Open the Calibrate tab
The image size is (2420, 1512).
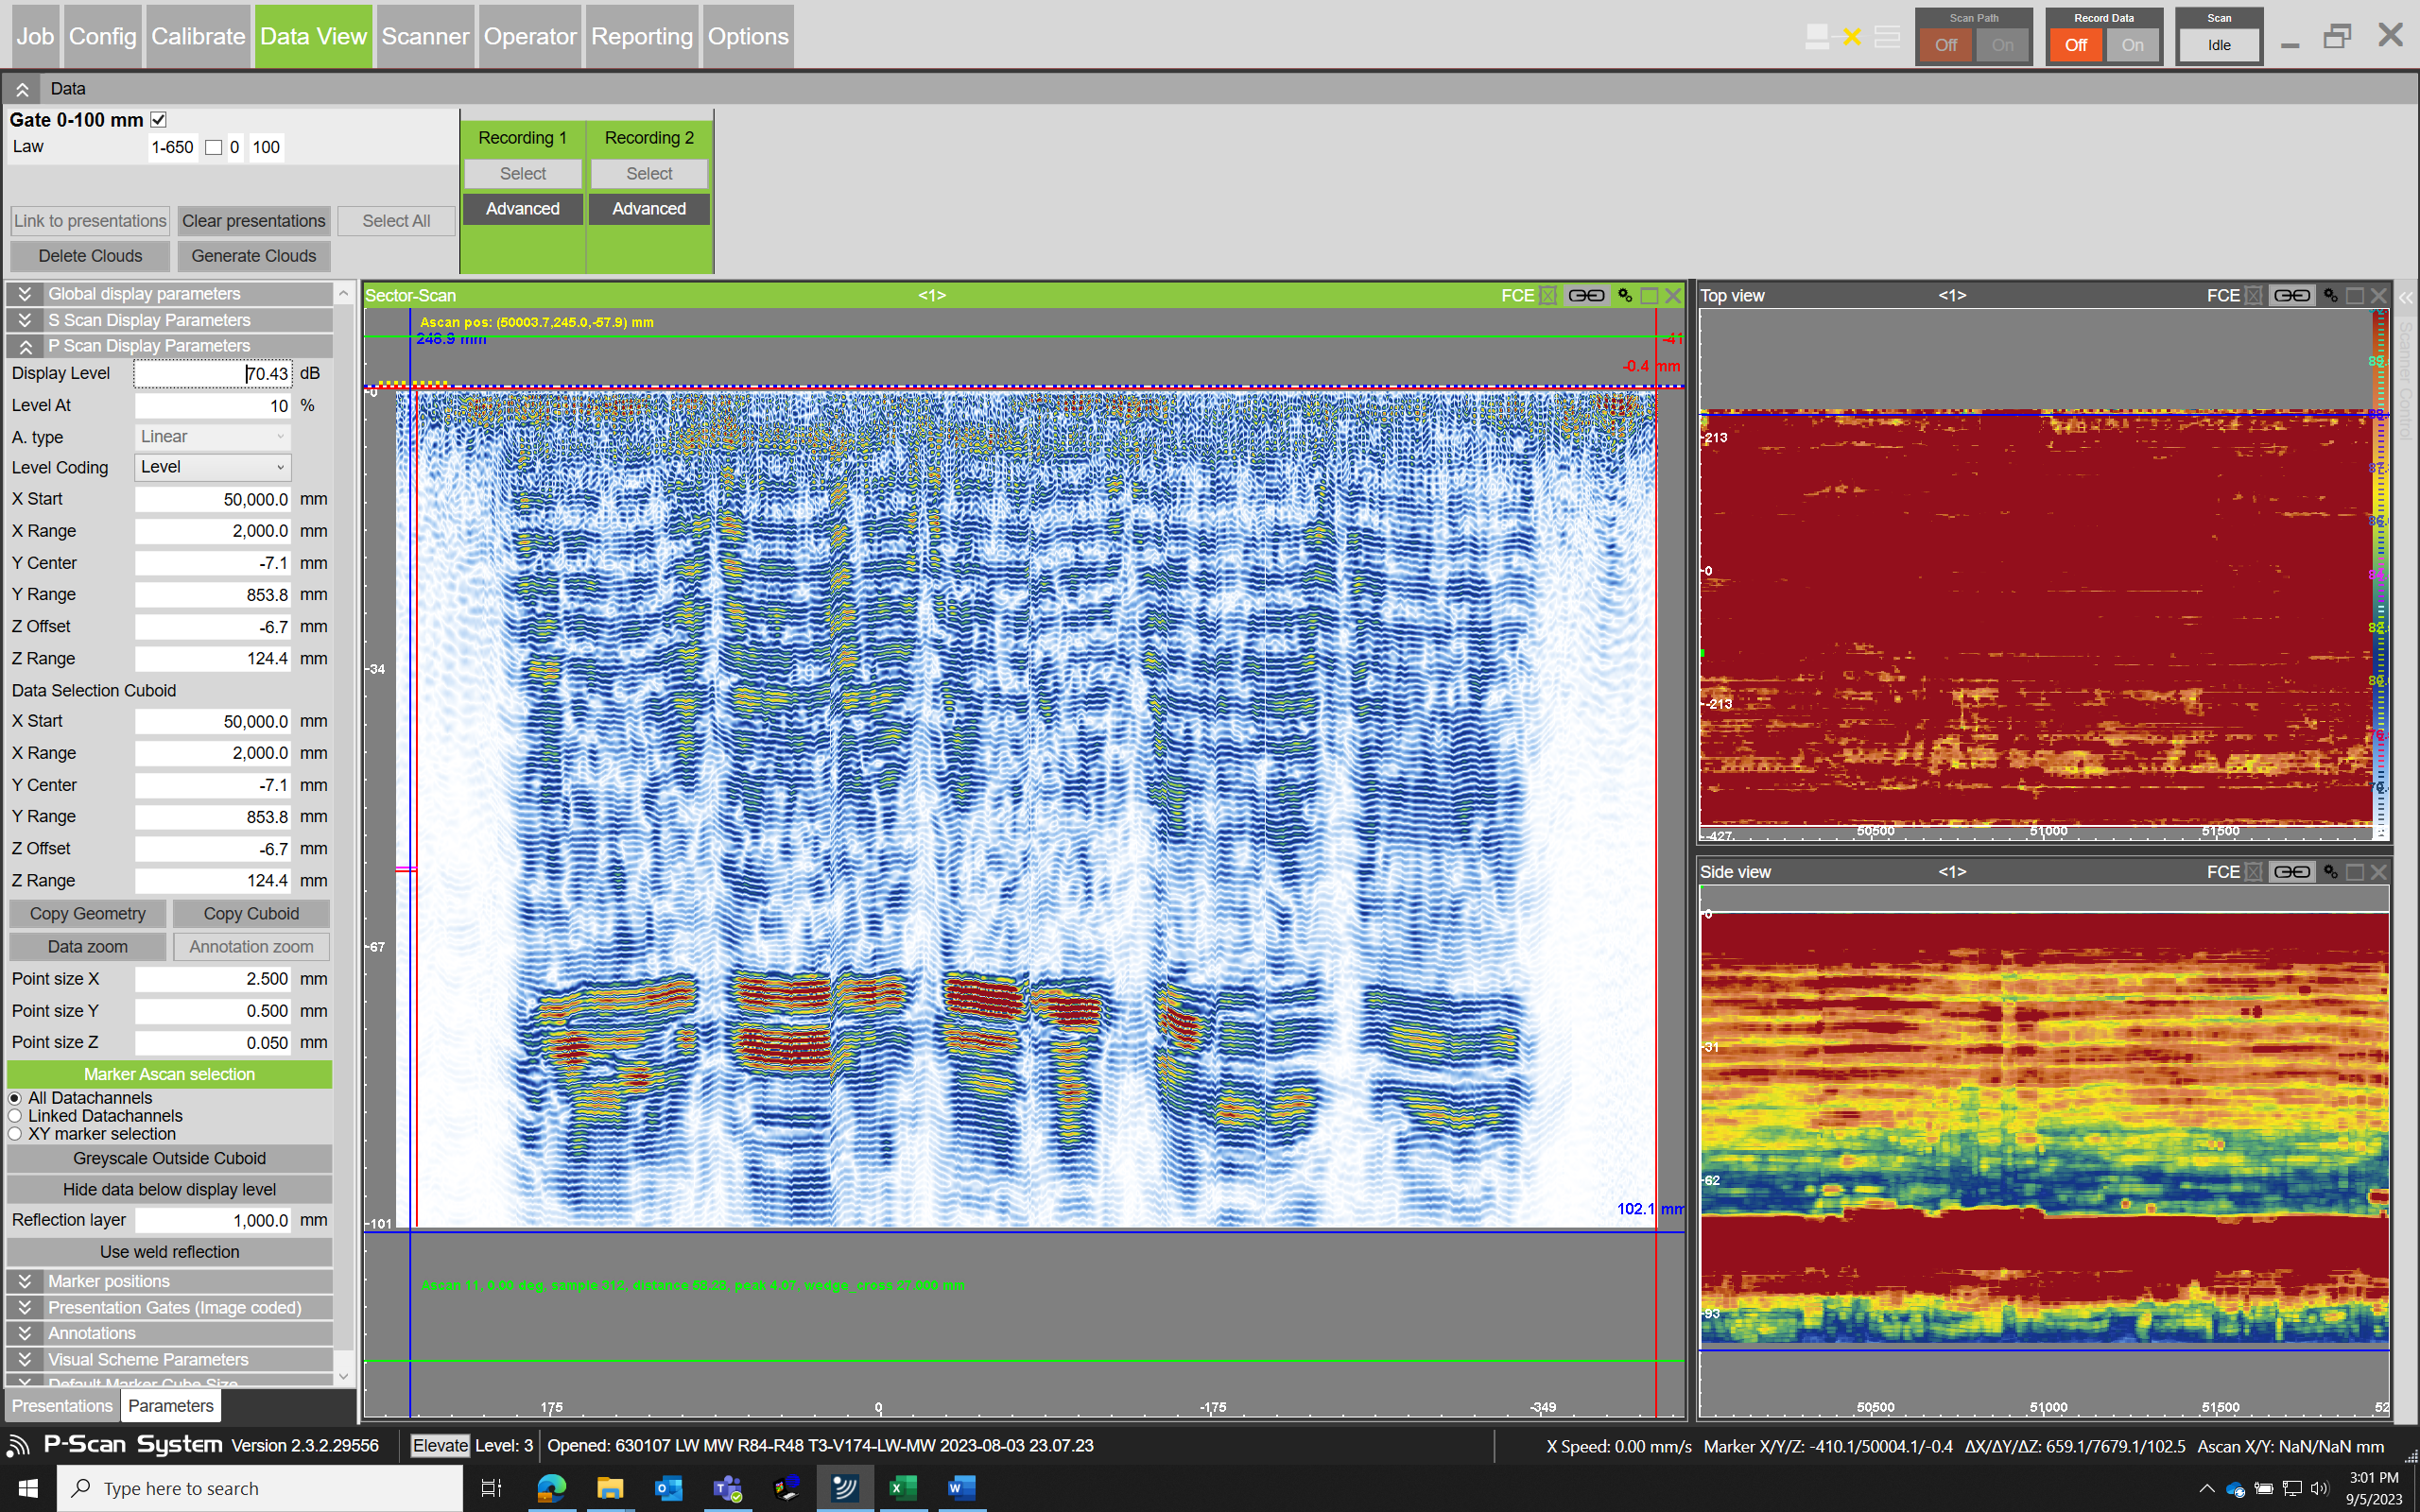pos(198,36)
